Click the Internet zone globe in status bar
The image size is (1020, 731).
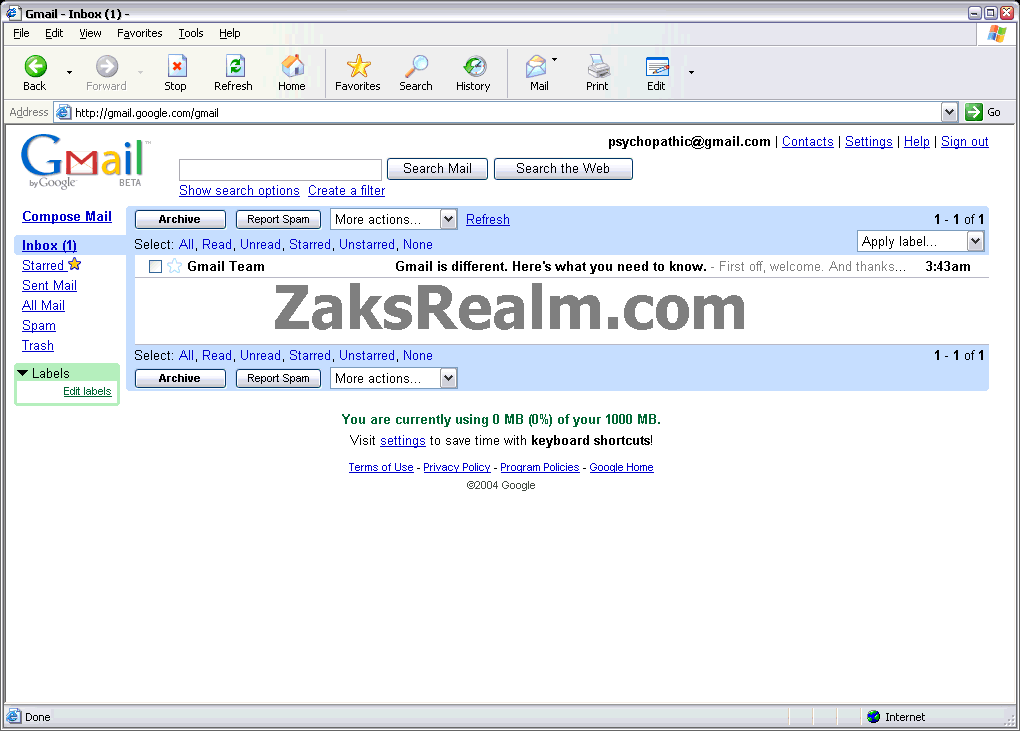[874, 717]
